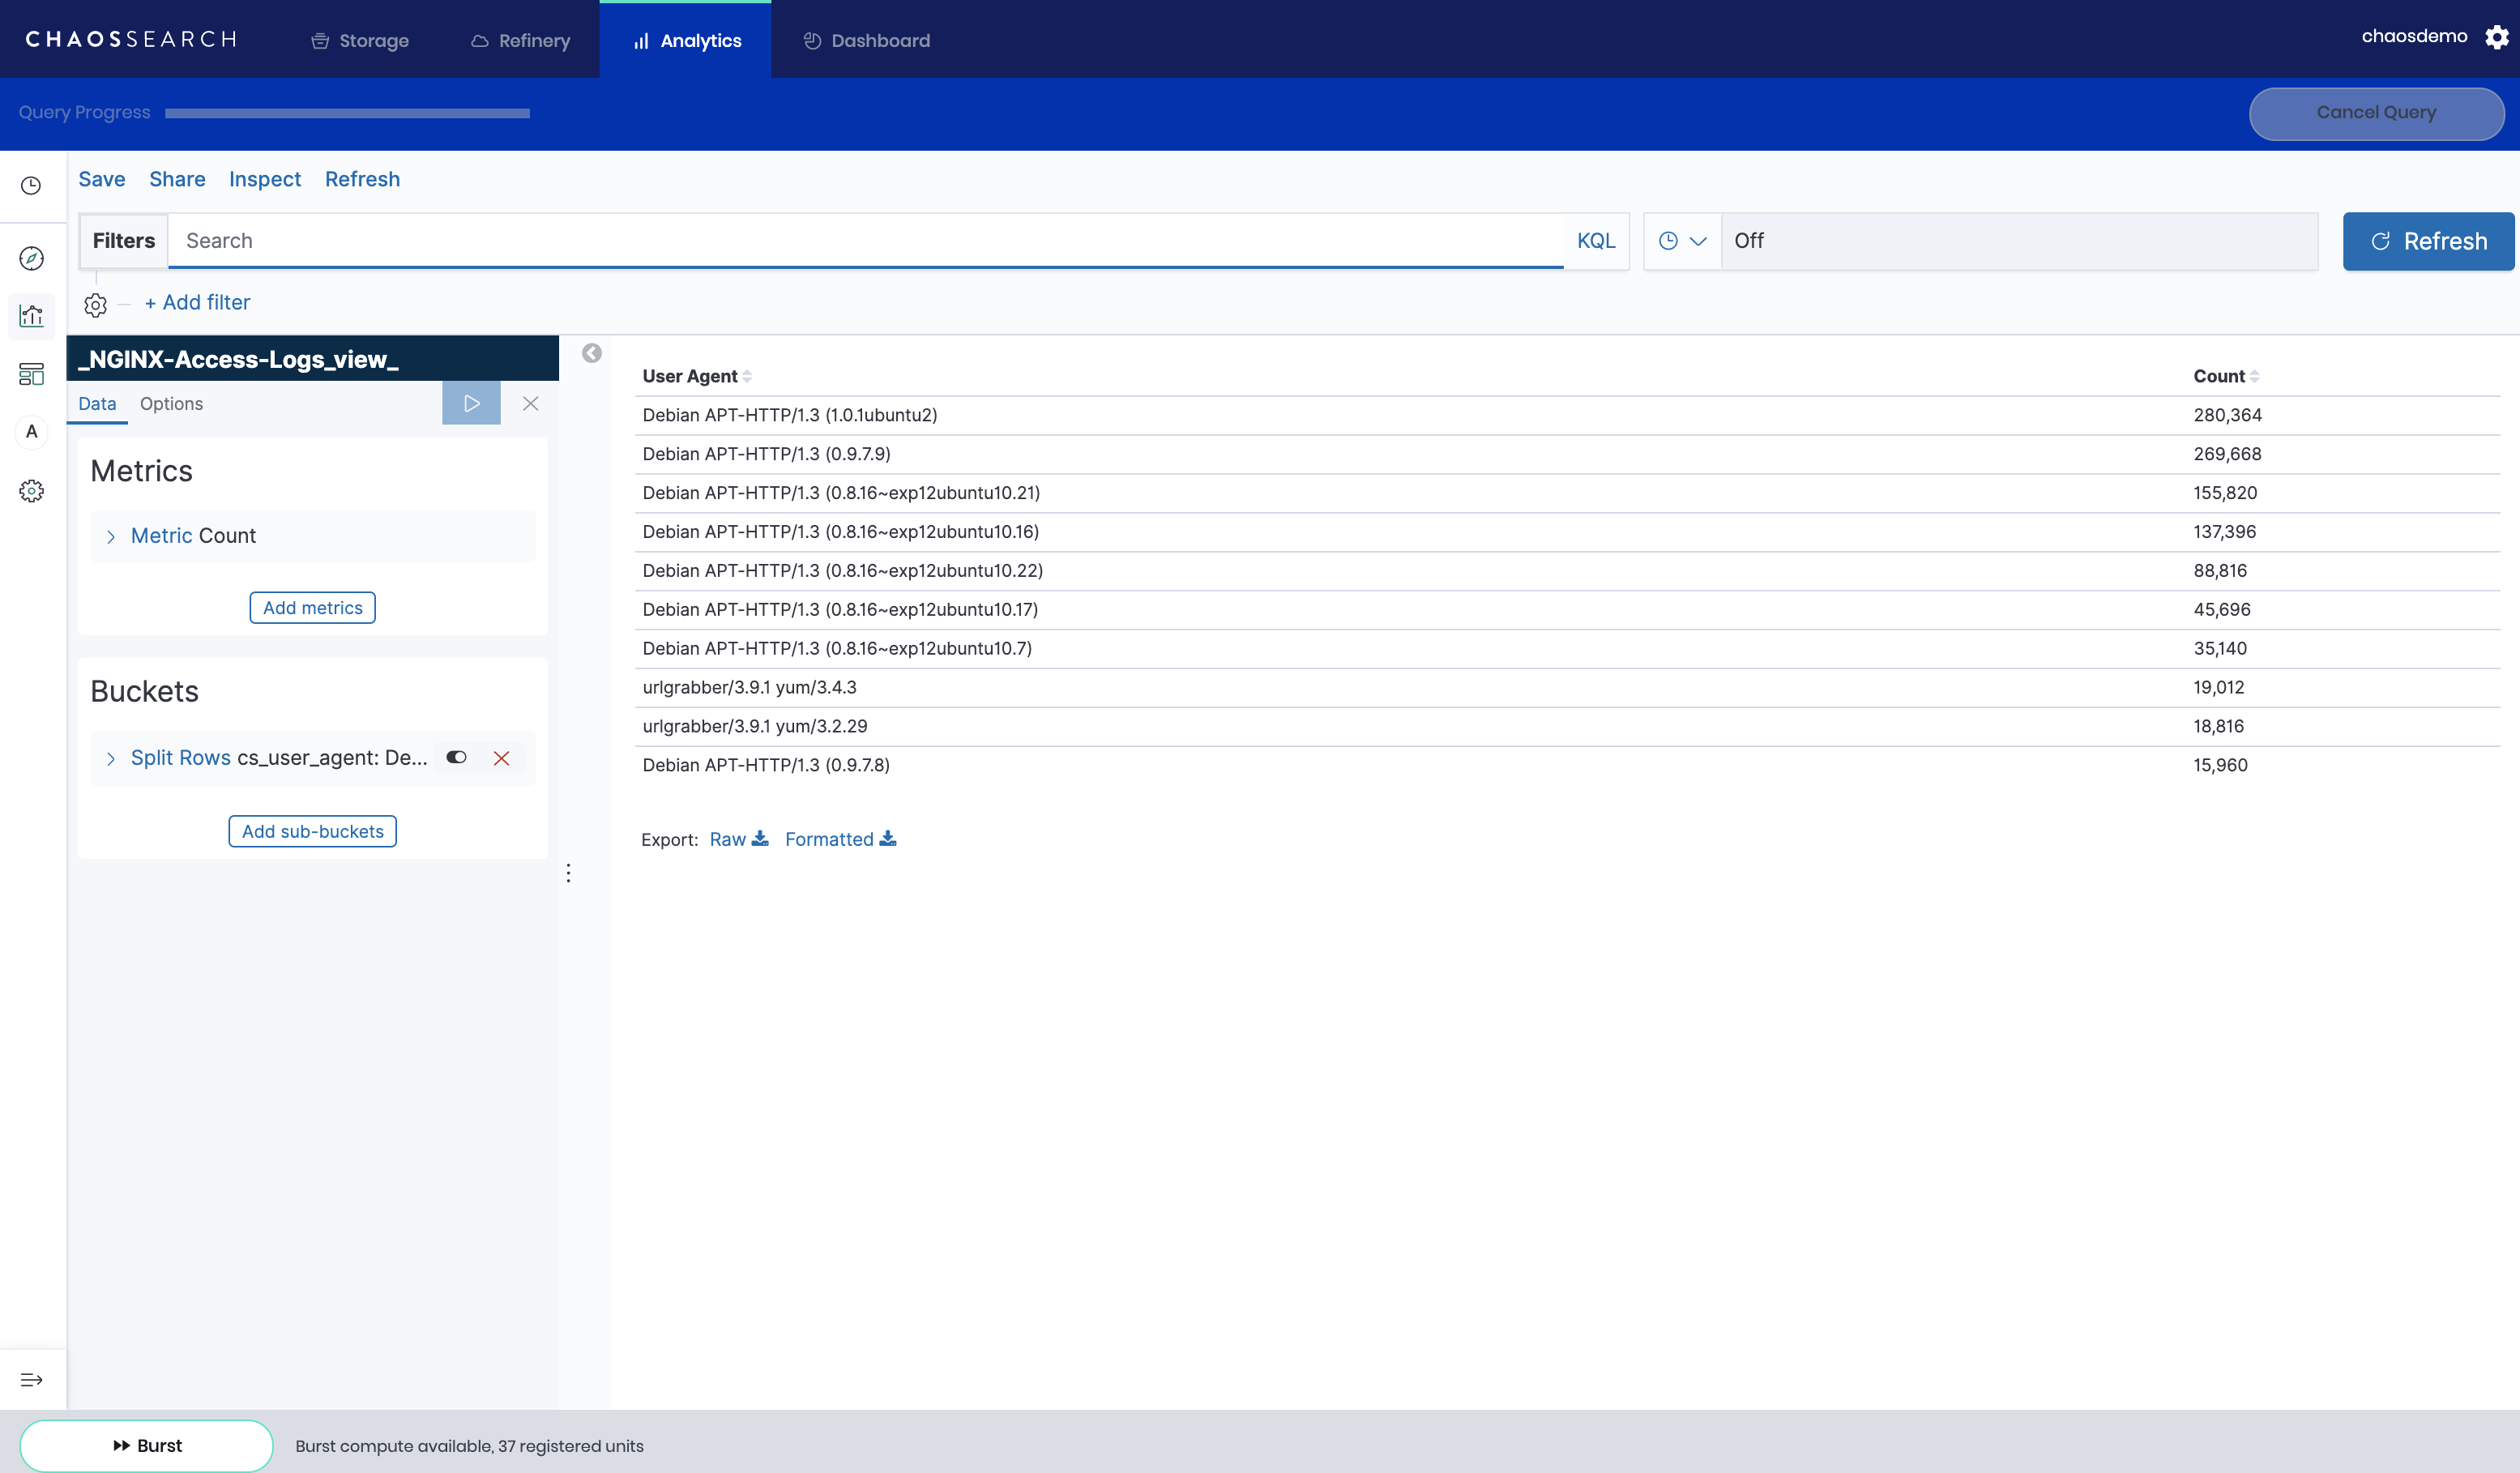Expand the Split Rows cs_user_agent bucket

[x=111, y=758]
